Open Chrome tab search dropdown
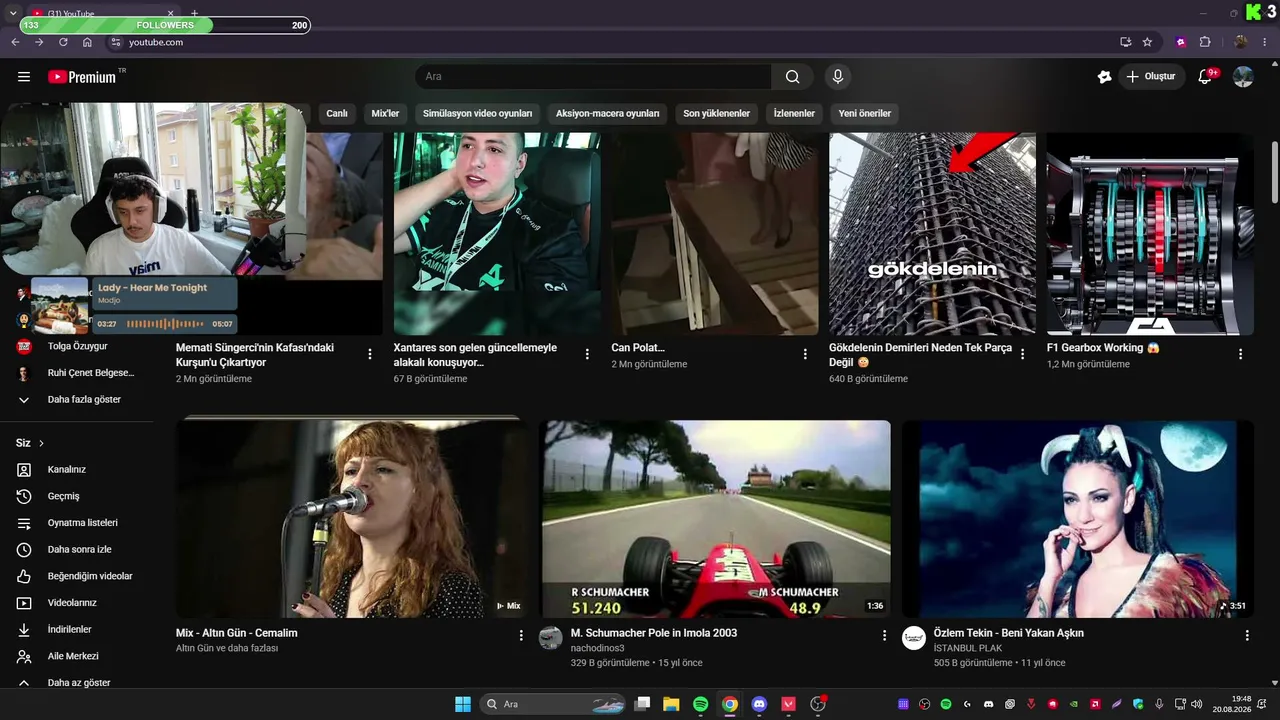The width and height of the screenshot is (1280, 720). coord(12,14)
